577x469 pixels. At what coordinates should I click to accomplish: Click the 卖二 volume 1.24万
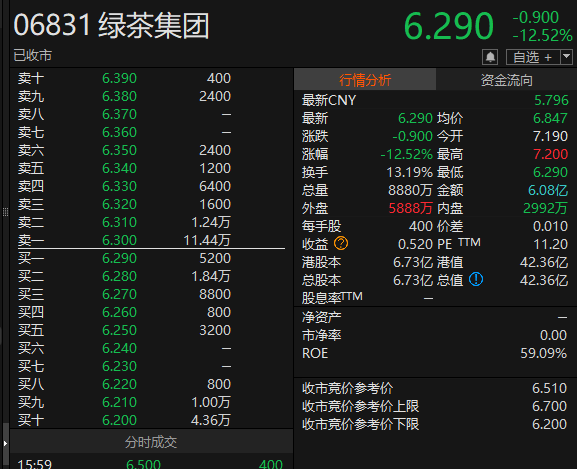click(x=211, y=222)
